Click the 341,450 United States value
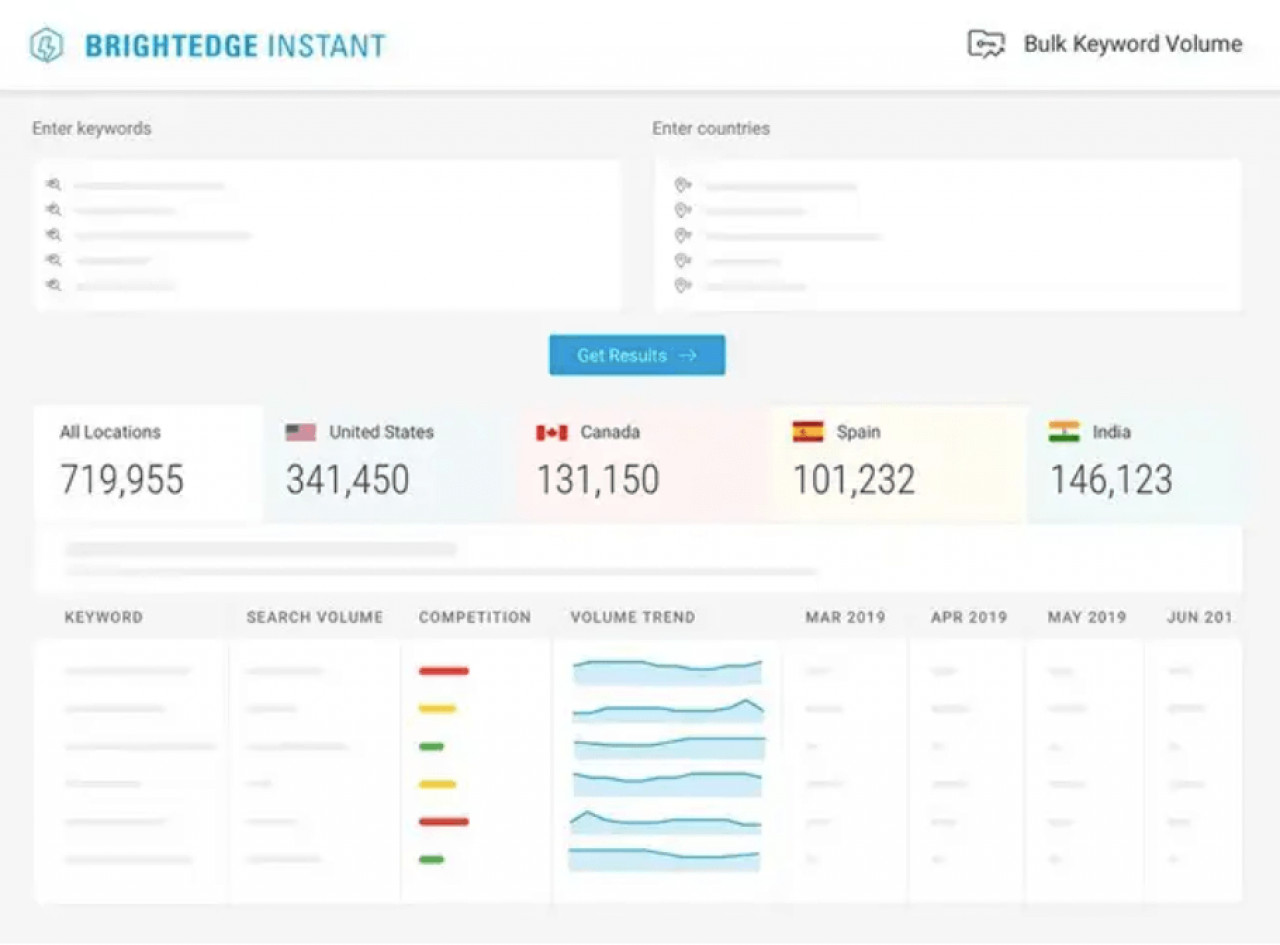The height and width of the screenshot is (945, 1280). pyautogui.click(x=348, y=480)
